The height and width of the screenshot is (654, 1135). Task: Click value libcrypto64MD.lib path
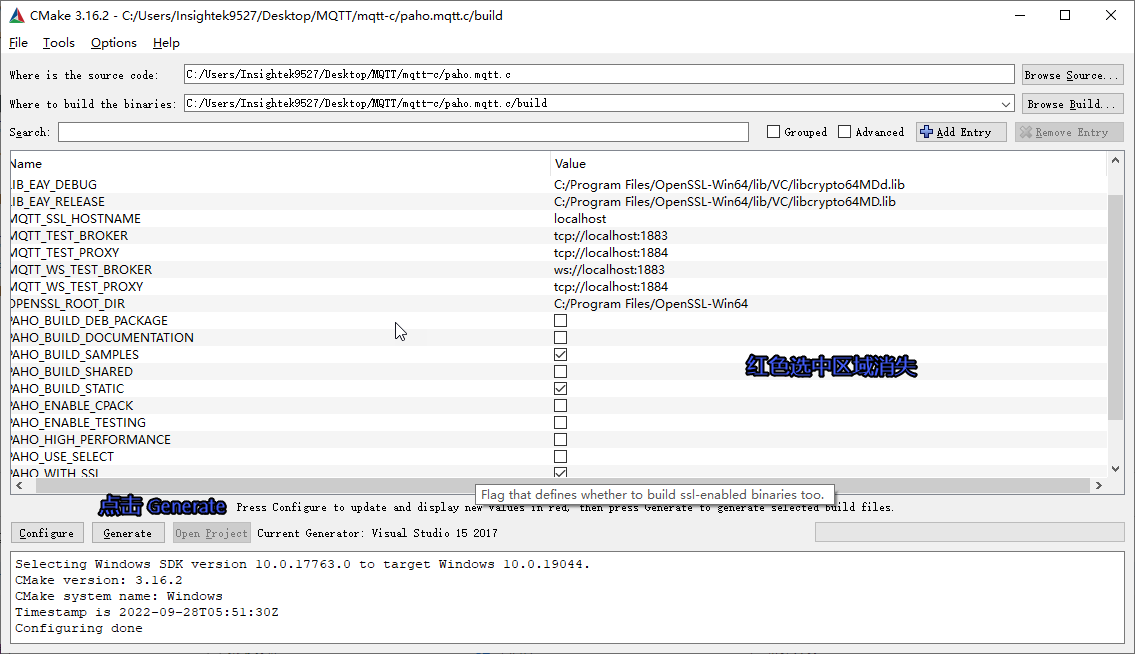pyautogui.click(x=725, y=201)
